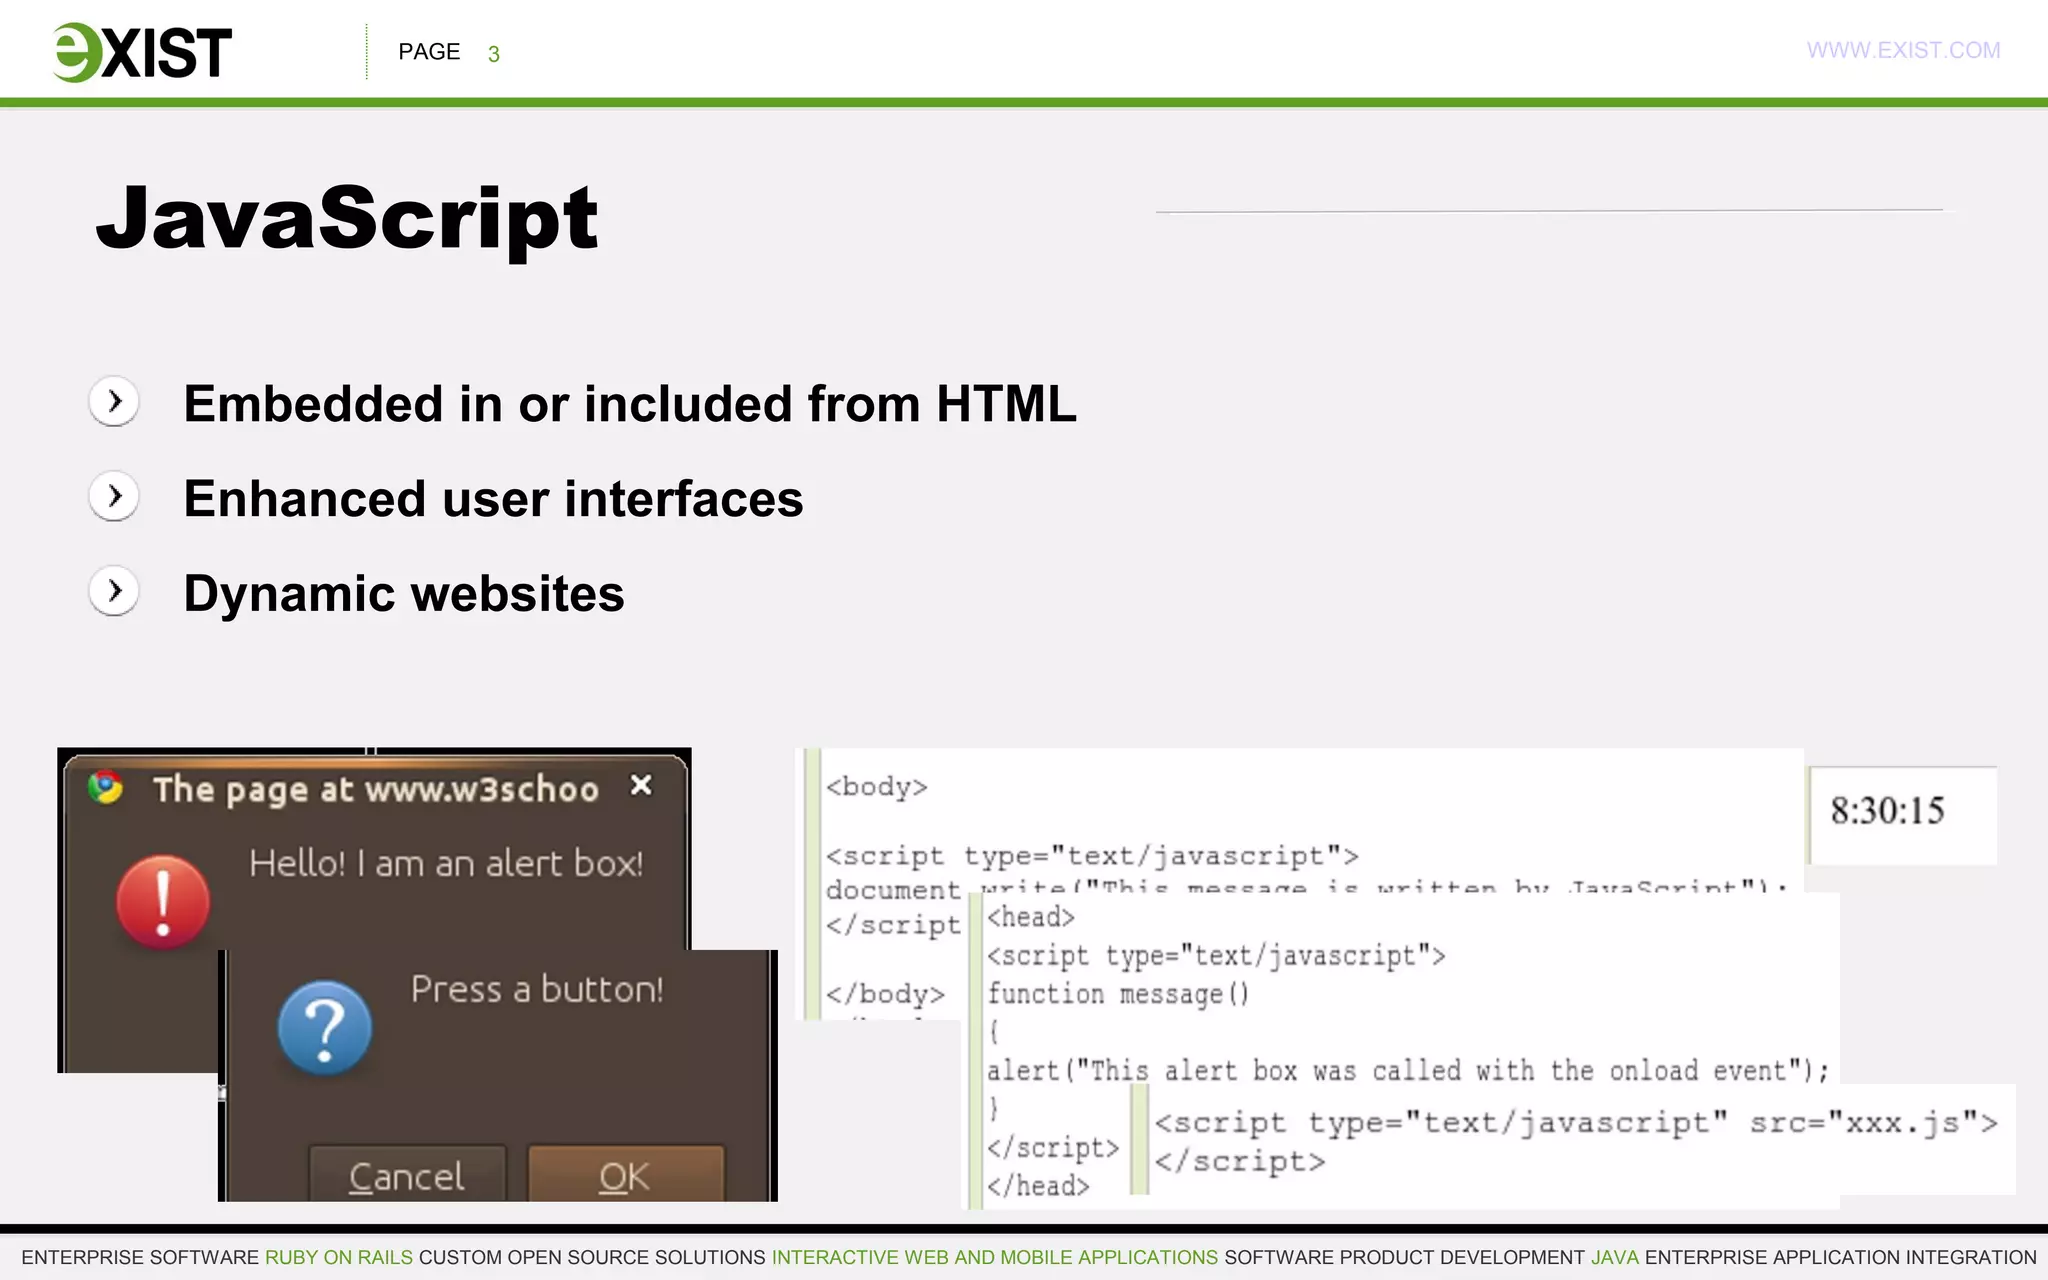Click the alert onload event code line
This screenshot has height=1280, width=2048.
pos(1408,1071)
